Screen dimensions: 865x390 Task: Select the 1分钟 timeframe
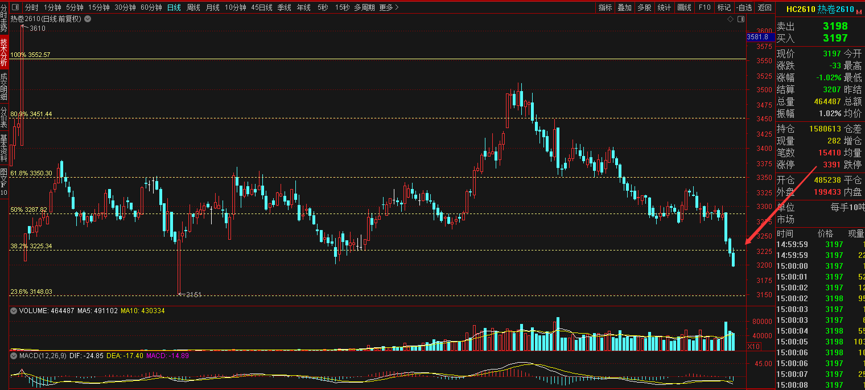click(52, 7)
